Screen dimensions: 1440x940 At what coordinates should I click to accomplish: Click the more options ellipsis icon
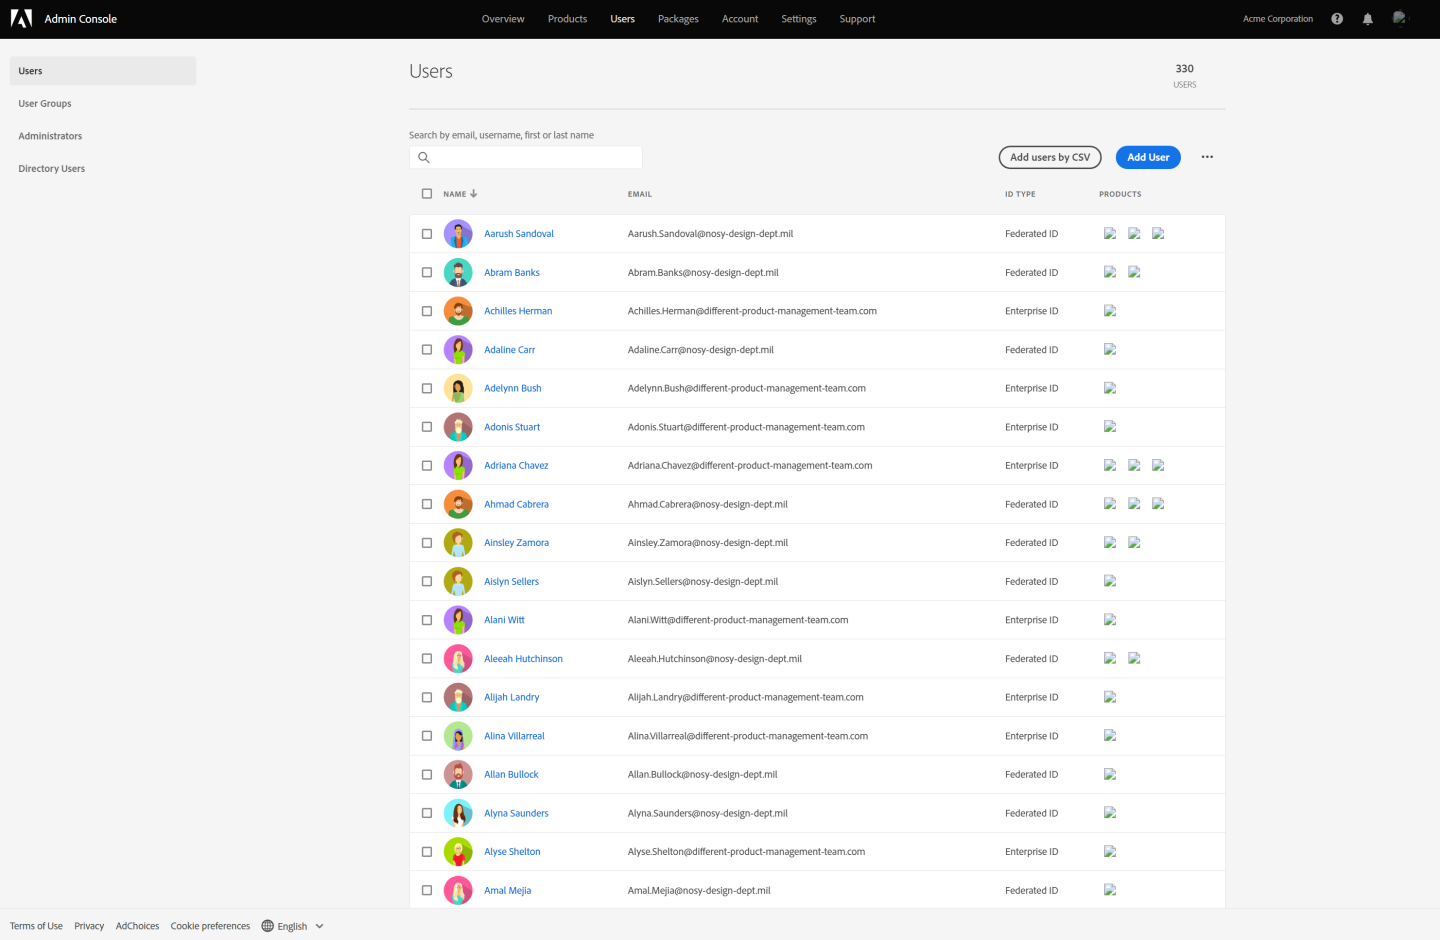click(1207, 157)
